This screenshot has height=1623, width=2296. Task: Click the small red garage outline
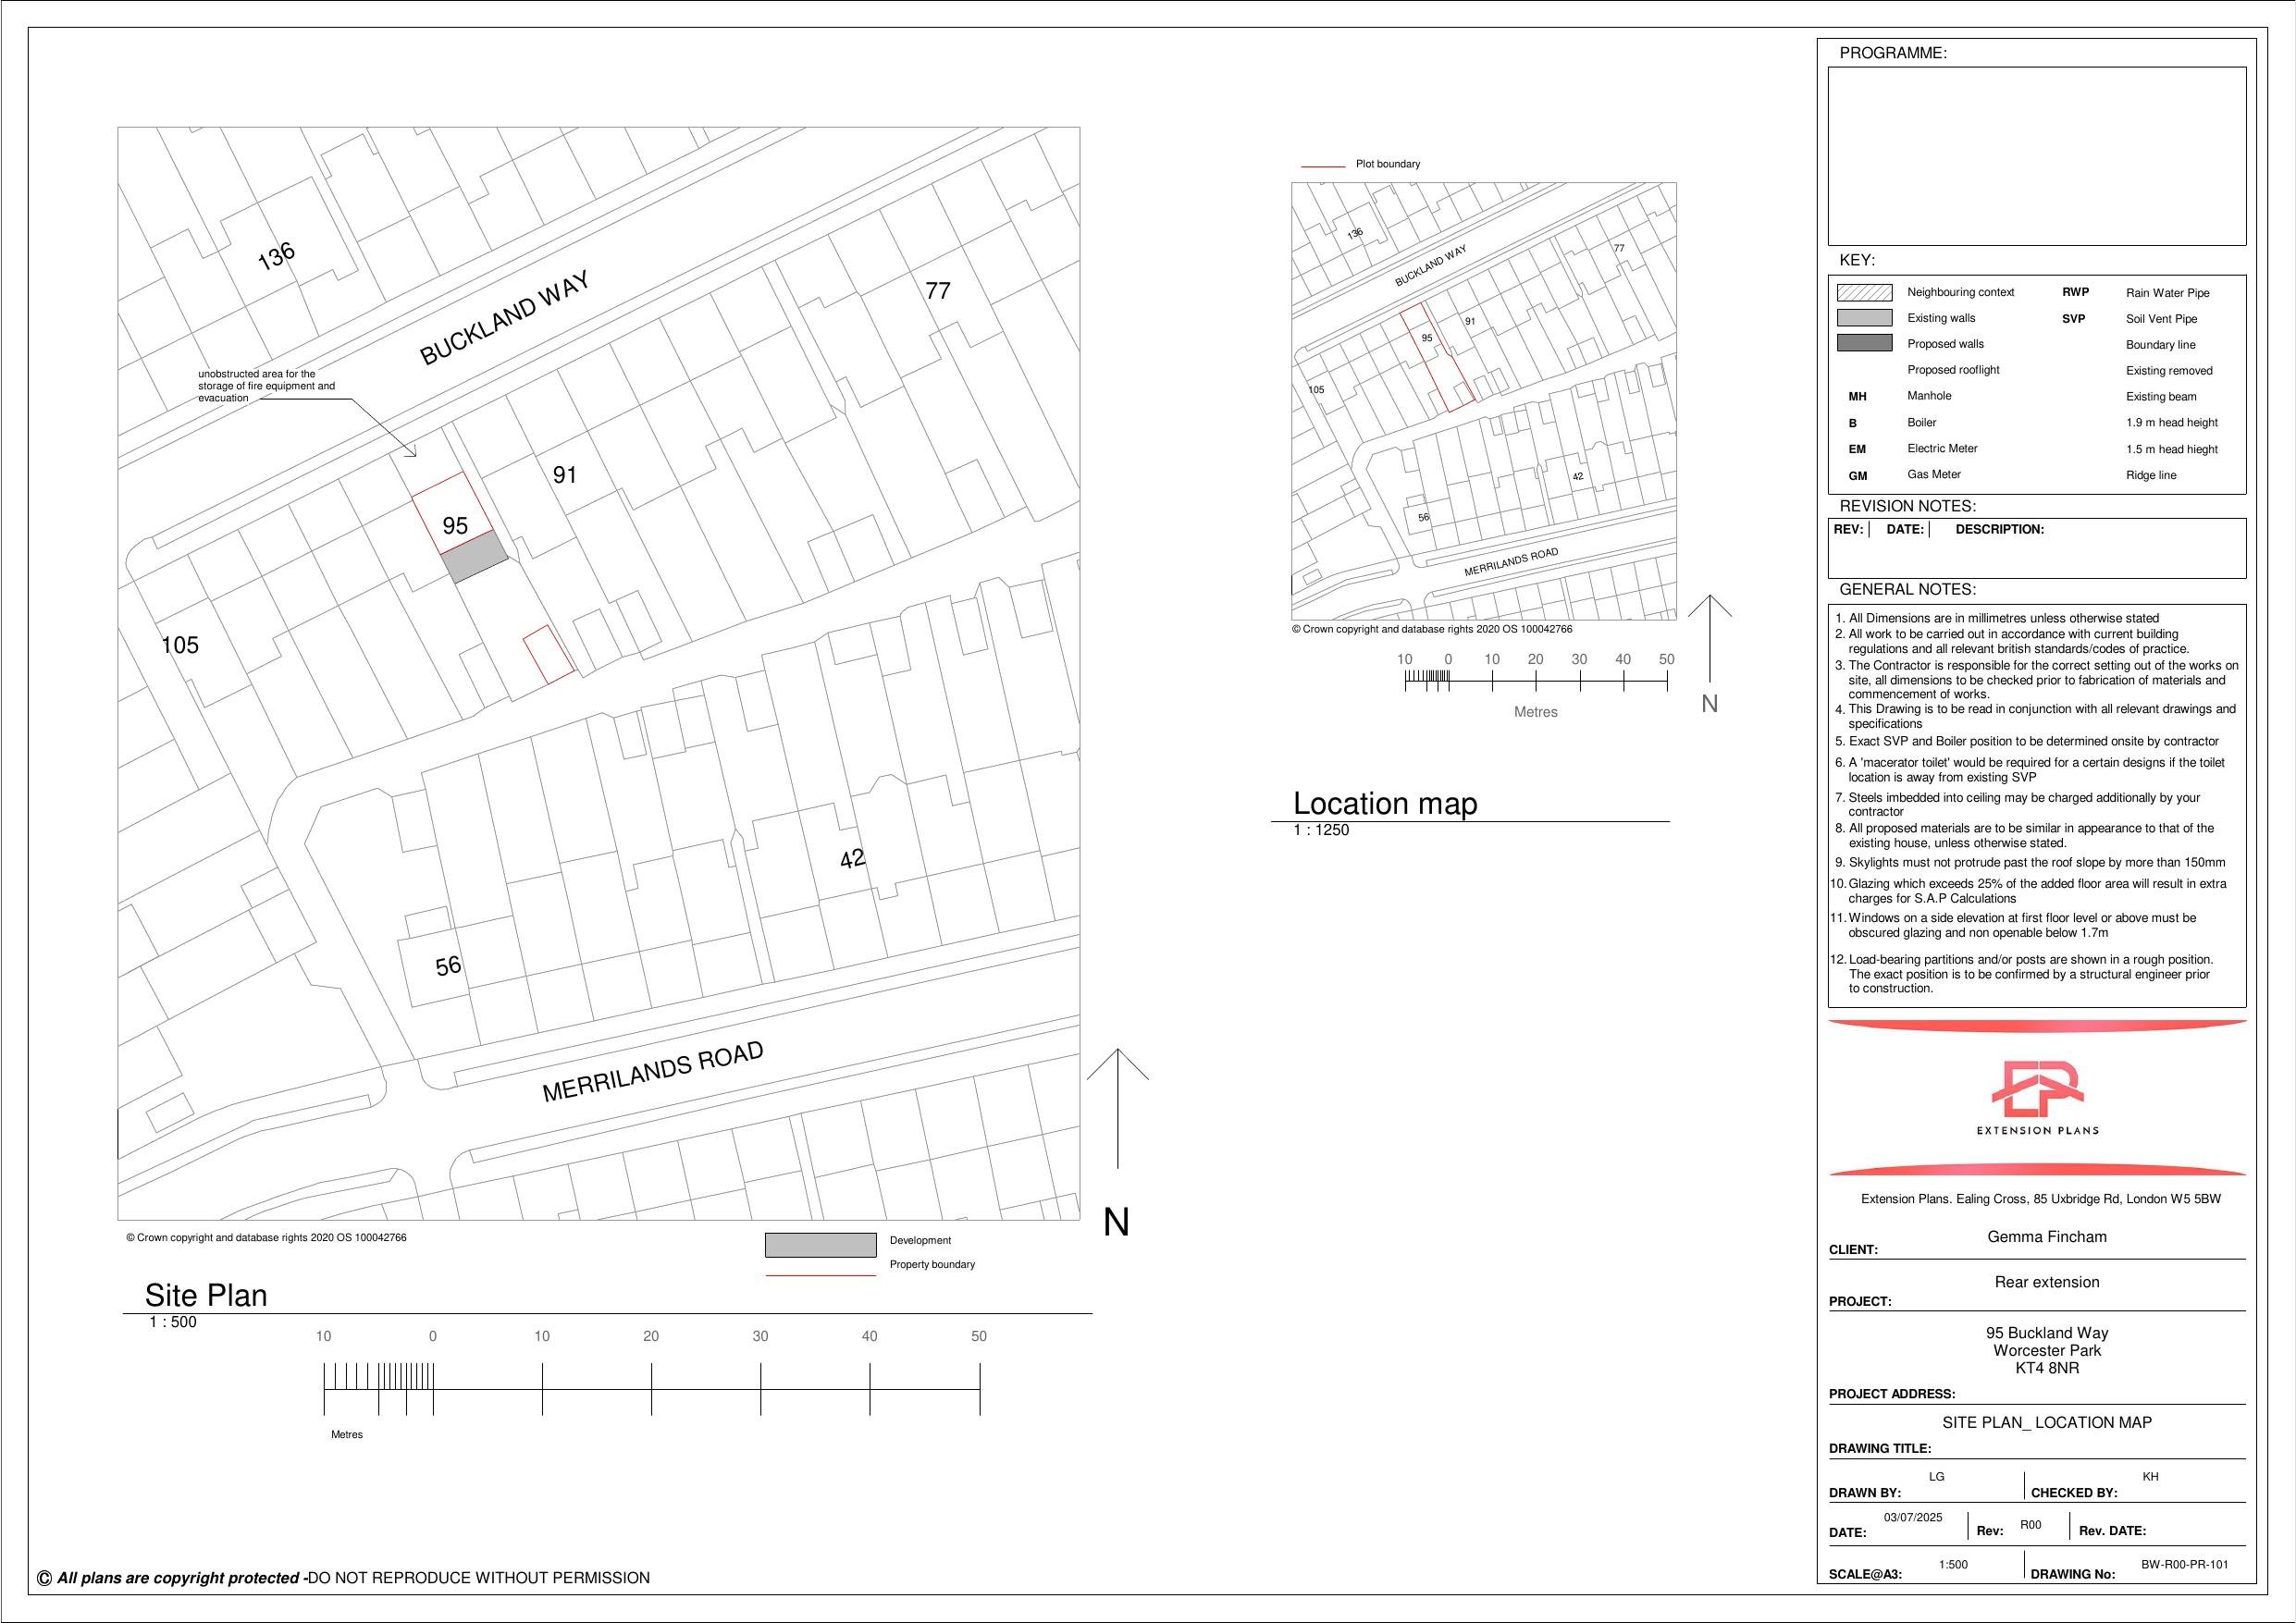[548, 655]
